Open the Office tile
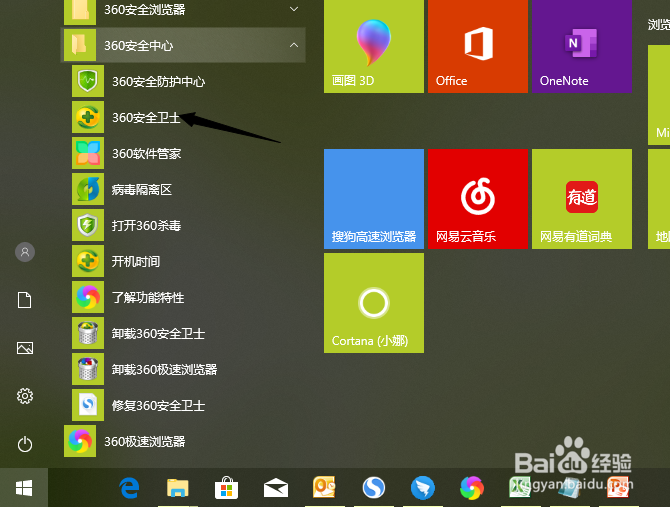This screenshot has width=670, height=507. 478,46
